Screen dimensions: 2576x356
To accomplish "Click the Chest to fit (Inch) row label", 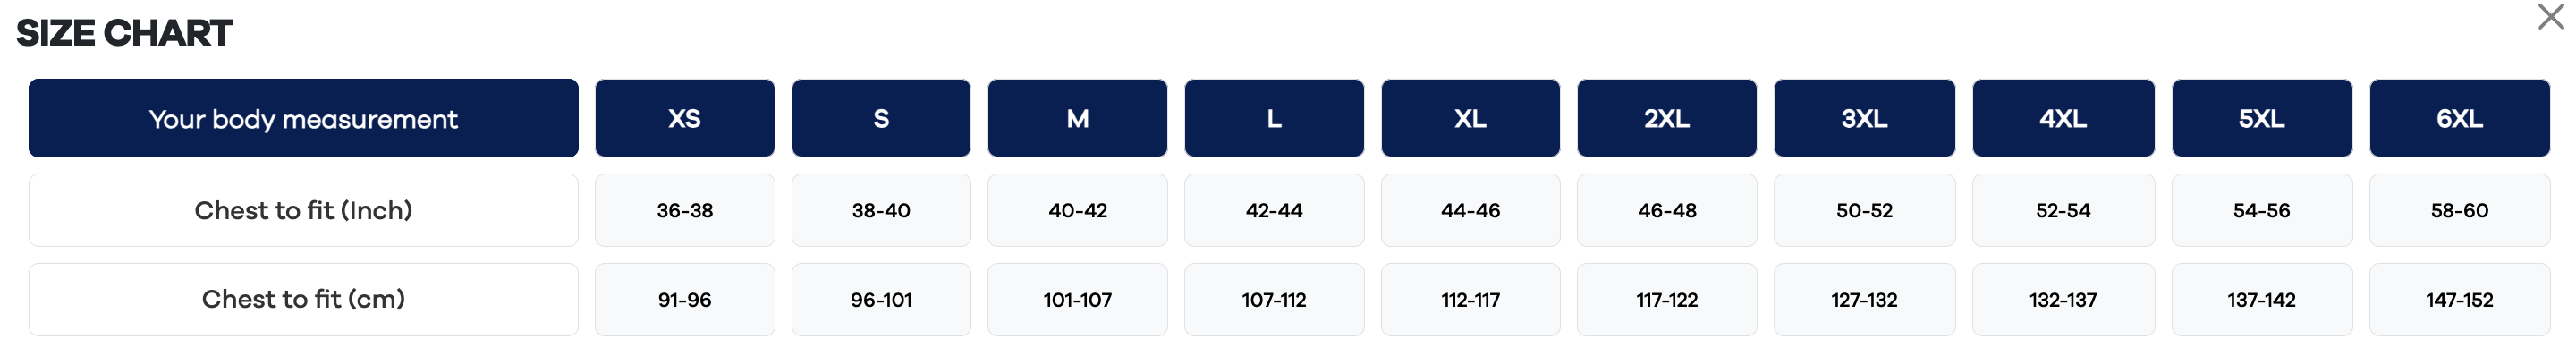I will (x=303, y=210).
